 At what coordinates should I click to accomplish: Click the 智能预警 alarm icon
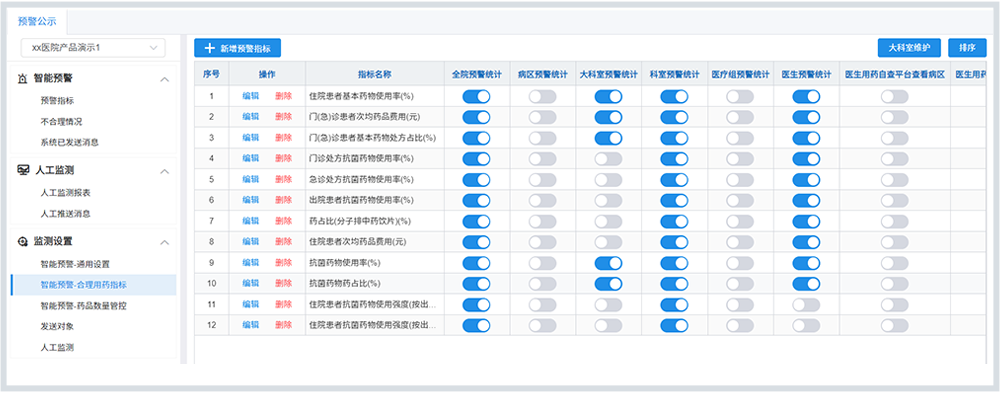23,79
